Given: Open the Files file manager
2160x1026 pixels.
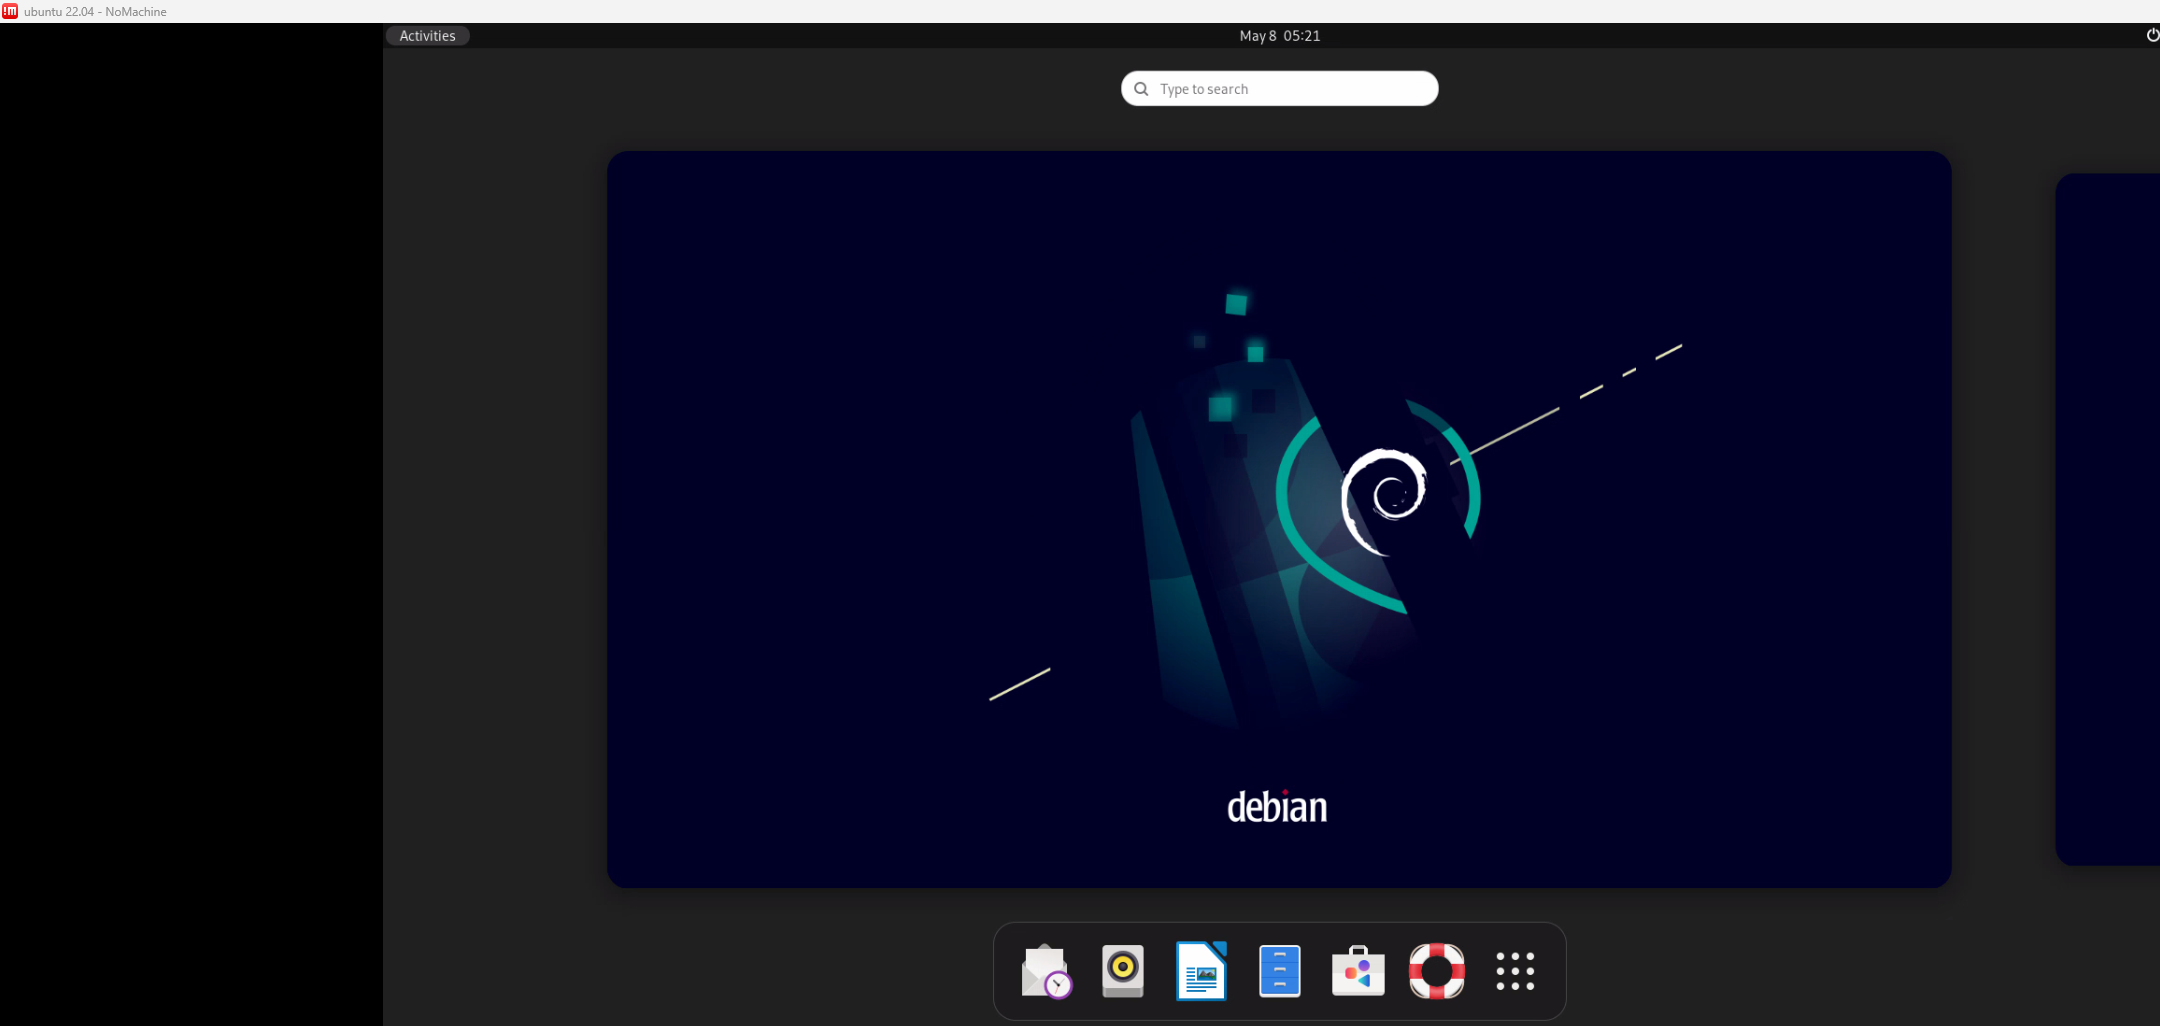Looking at the screenshot, I should [x=1280, y=971].
